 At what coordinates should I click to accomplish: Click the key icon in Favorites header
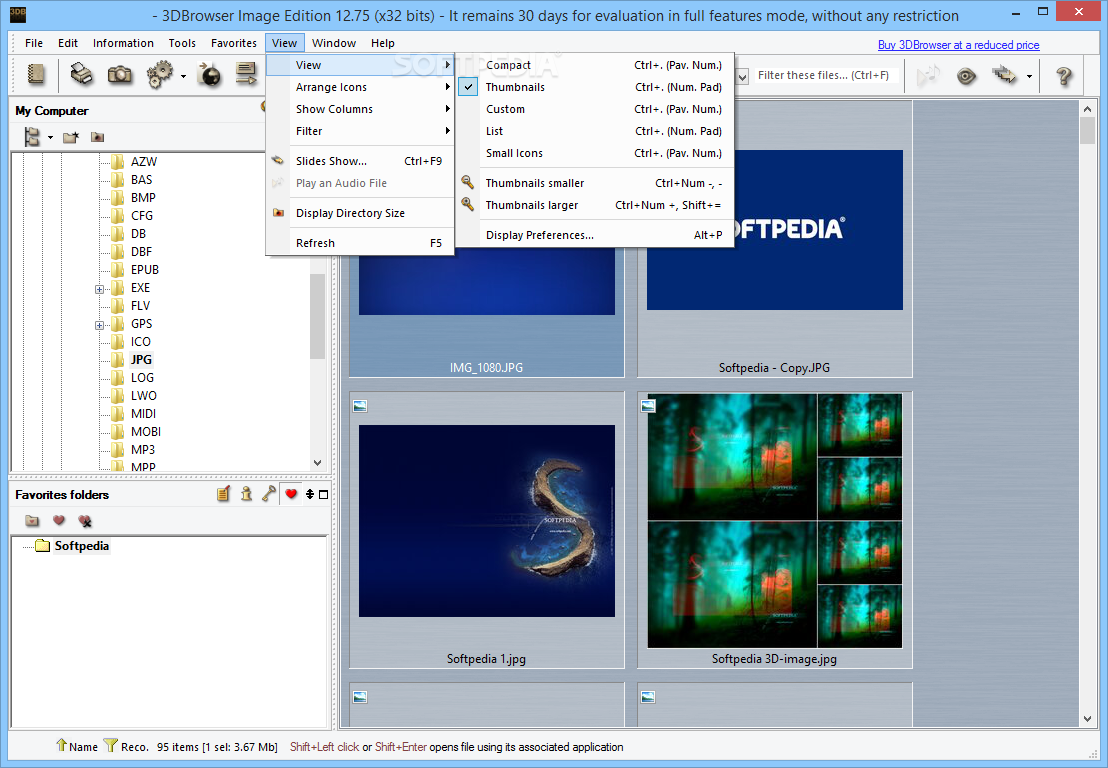click(x=269, y=494)
